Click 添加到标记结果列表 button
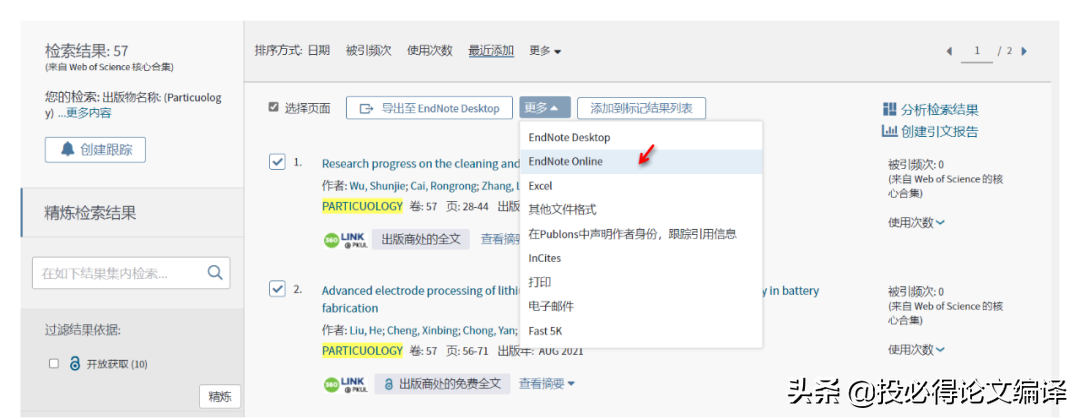Screen dimensions: 1080x419 (x=641, y=108)
